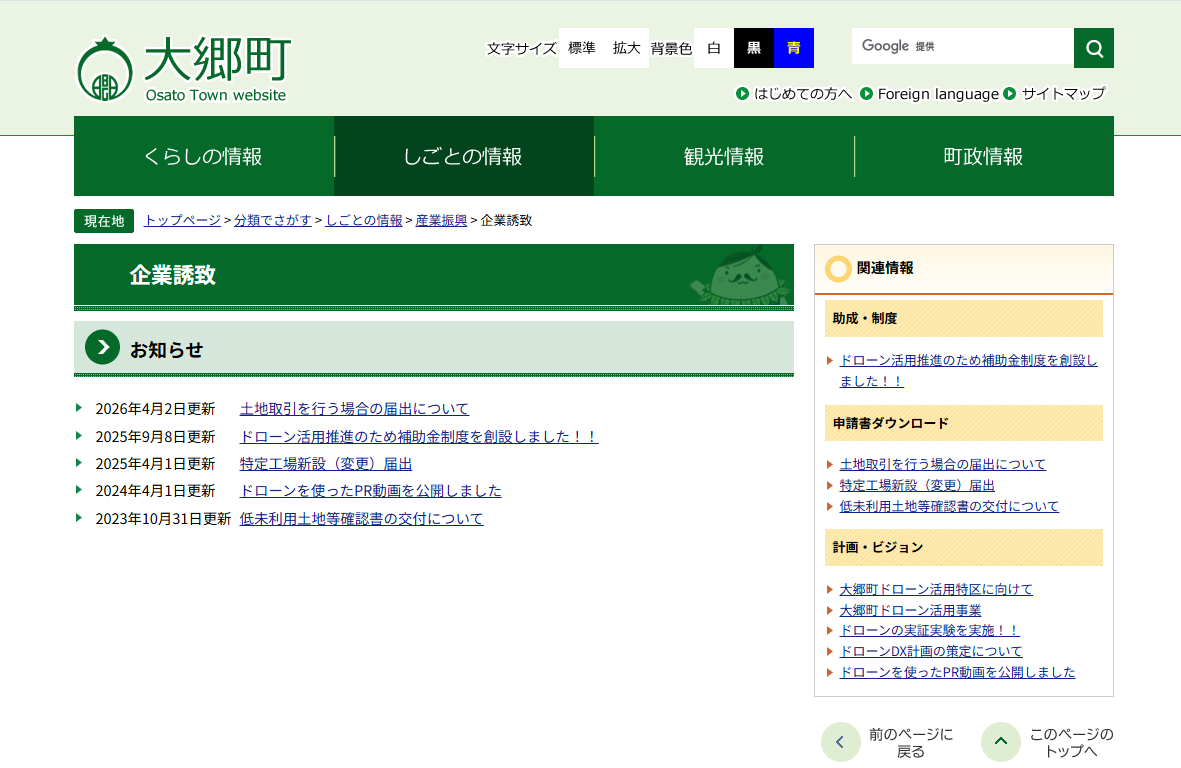Click the 2024年4月1日更新 date text
The height and width of the screenshot is (768, 1181).
click(x=155, y=491)
